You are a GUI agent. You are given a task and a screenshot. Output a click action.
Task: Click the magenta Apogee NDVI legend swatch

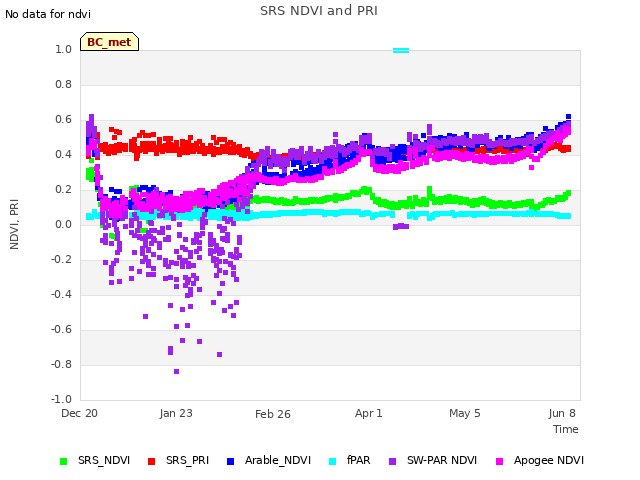tap(499, 461)
